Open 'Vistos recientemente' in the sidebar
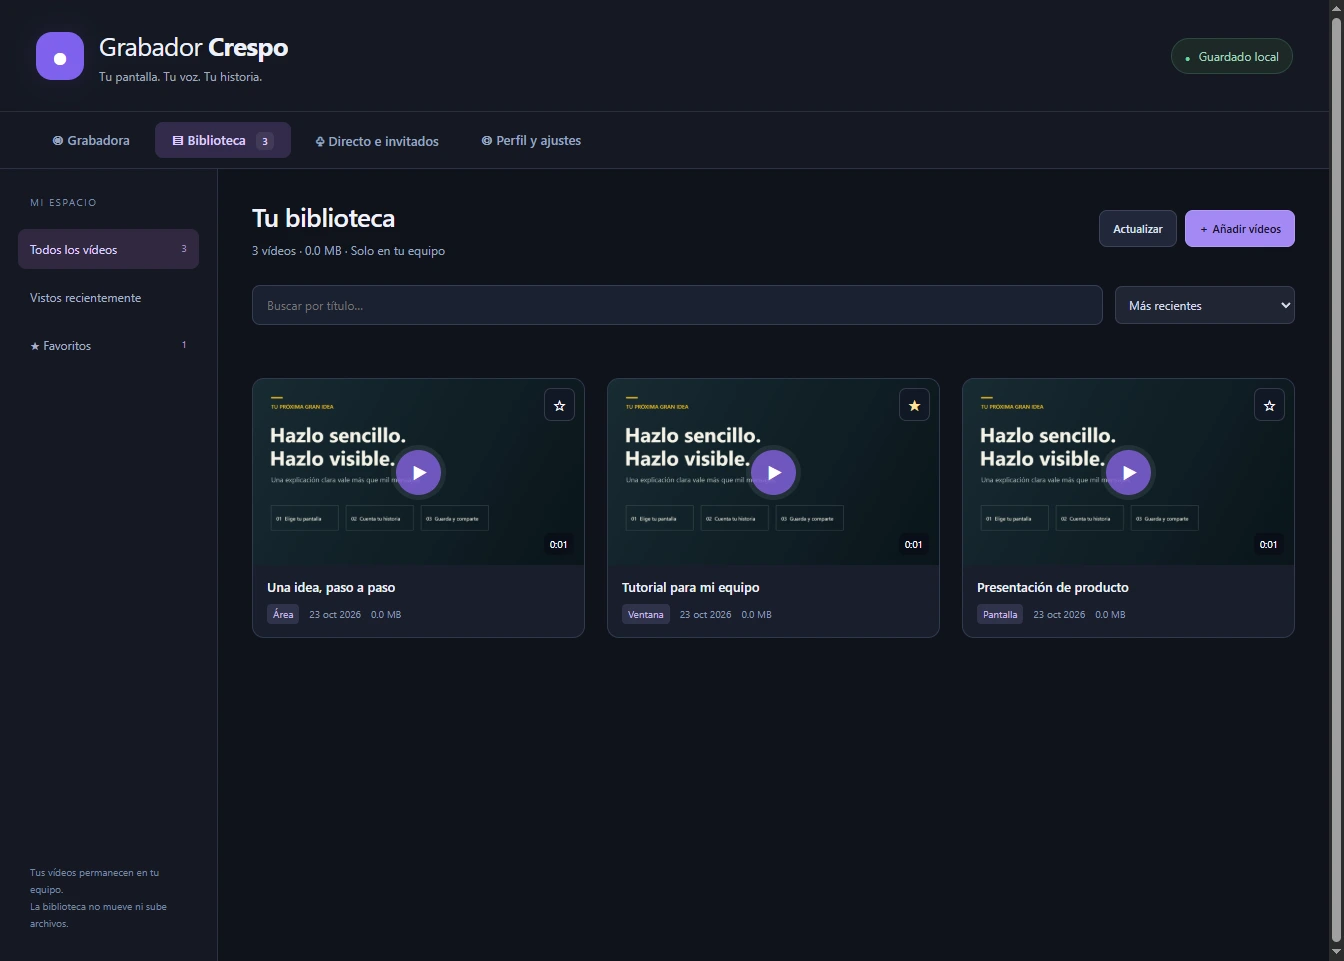Screen dimensions: 1344x961 point(108,297)
